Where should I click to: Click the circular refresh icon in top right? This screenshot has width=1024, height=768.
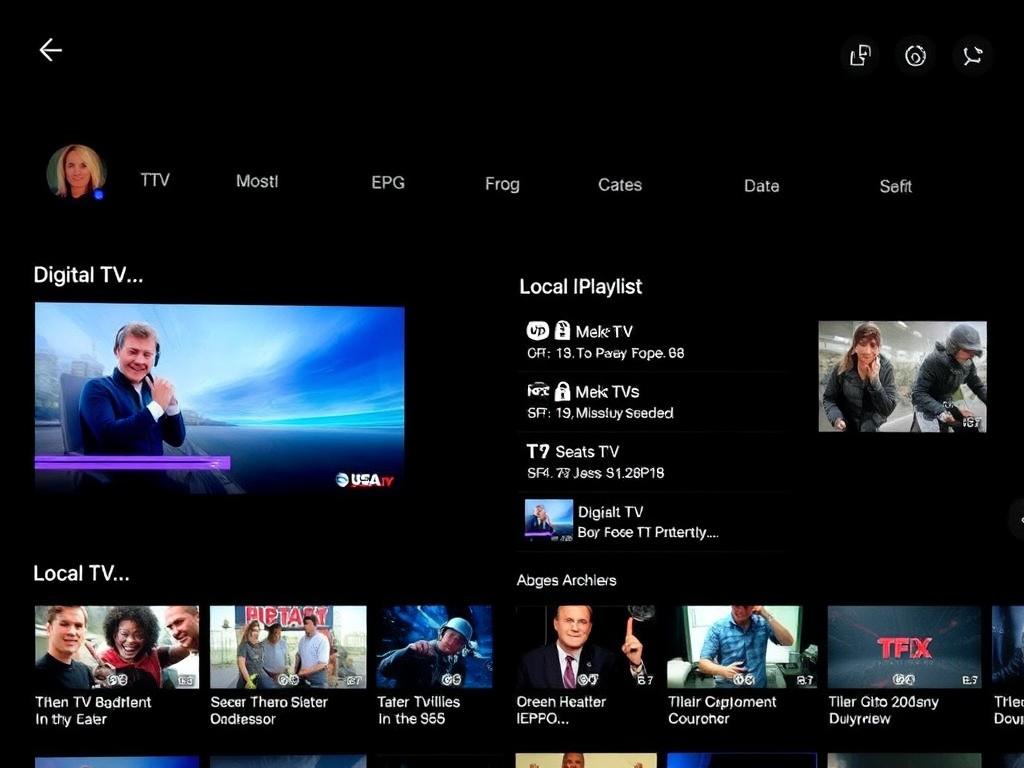point(916,56)
